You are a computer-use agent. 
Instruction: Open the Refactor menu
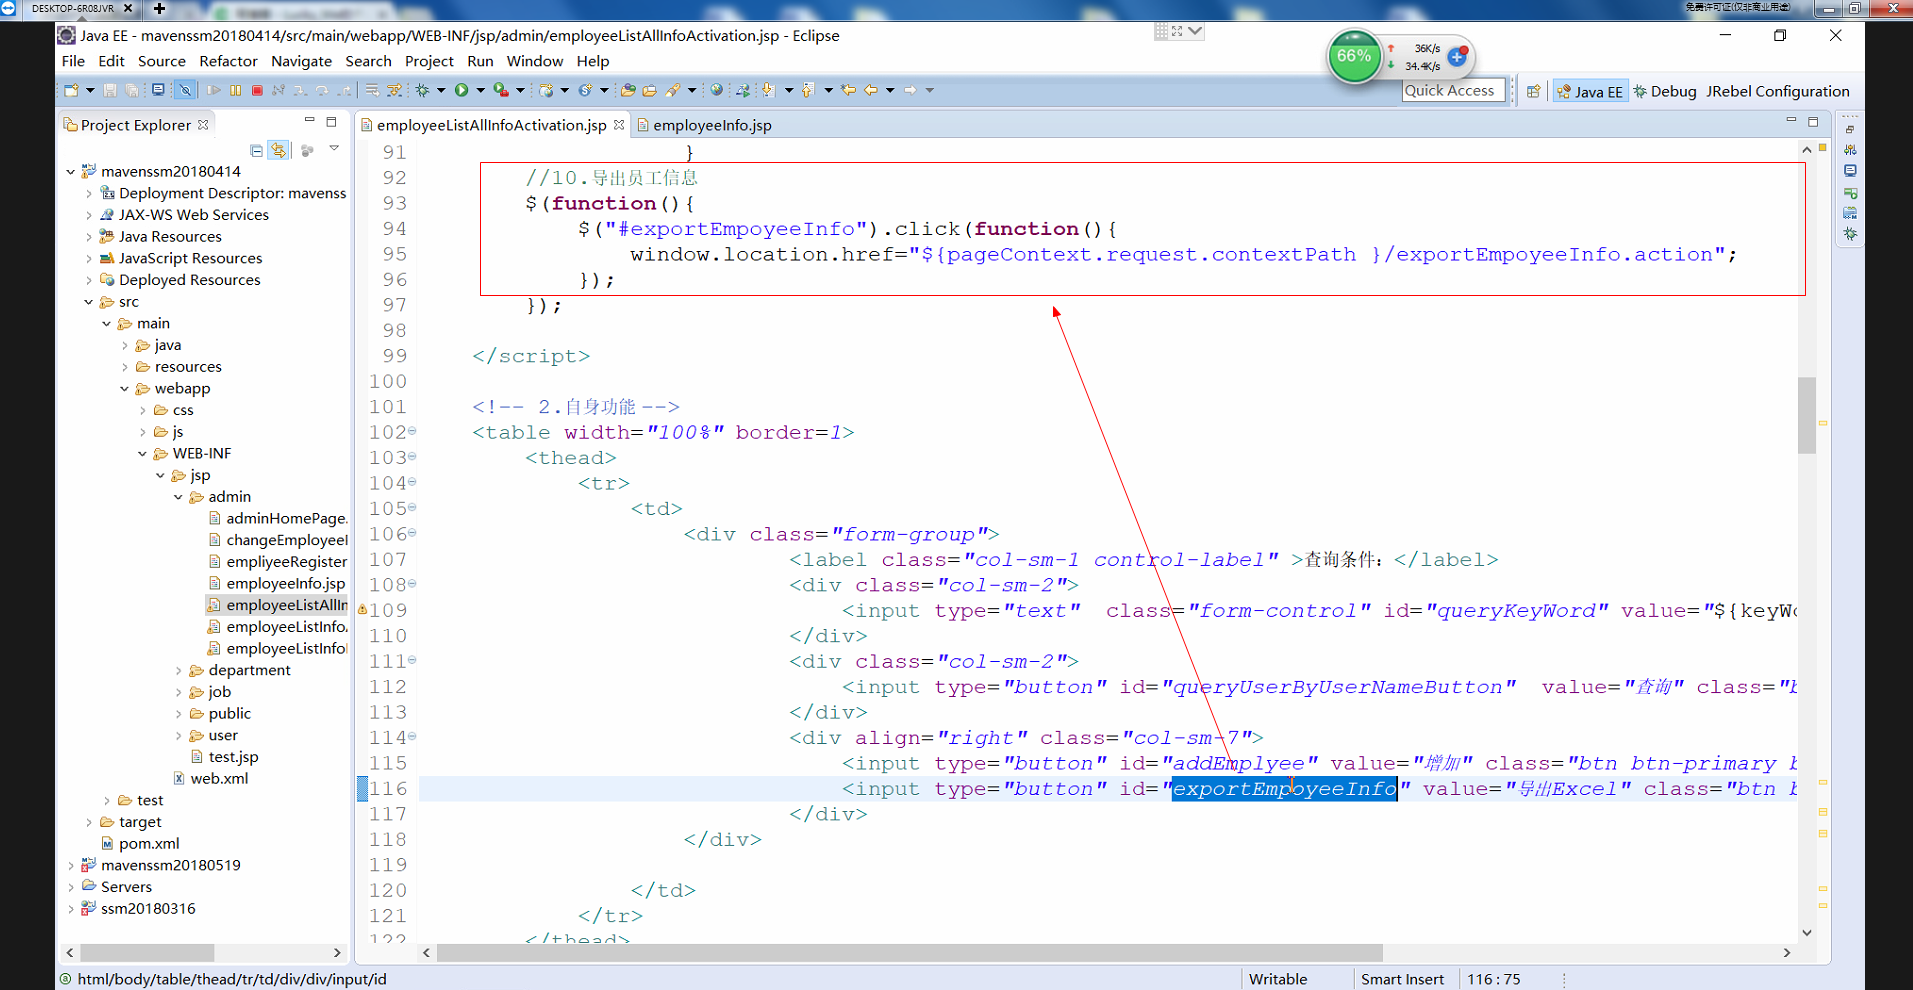pyautogui.click(x=228, y=61)
